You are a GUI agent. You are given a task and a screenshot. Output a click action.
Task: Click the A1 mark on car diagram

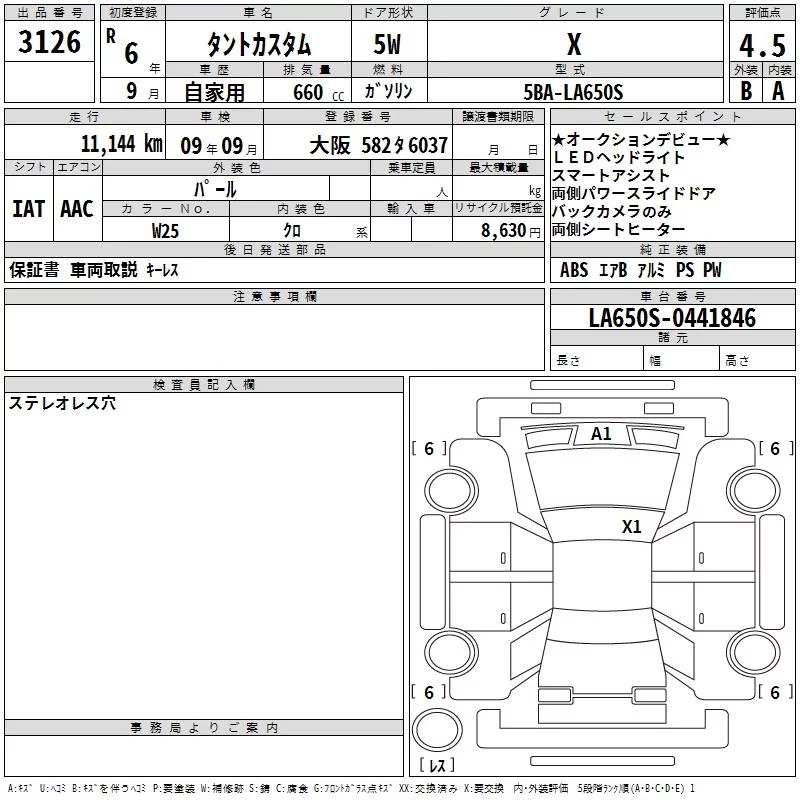point(601,434)
